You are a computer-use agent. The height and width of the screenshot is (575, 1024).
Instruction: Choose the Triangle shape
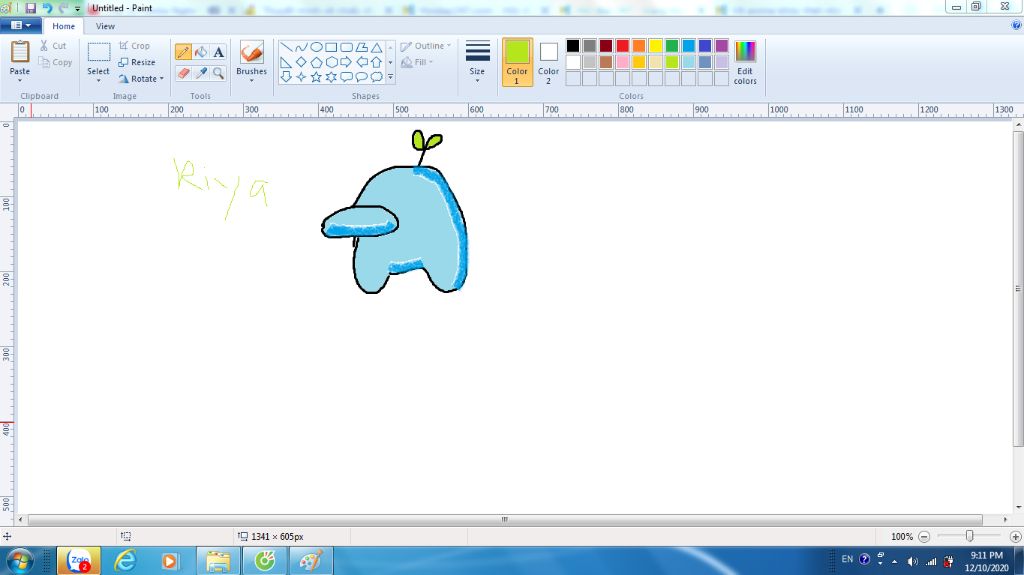(376, 47)
